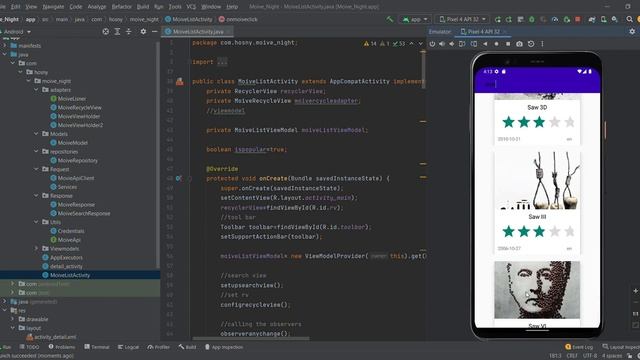Take an emulator screenshot with camera icon
This screenshot has height=360, width=640.
pyautogui.click(x=519, y=44)
